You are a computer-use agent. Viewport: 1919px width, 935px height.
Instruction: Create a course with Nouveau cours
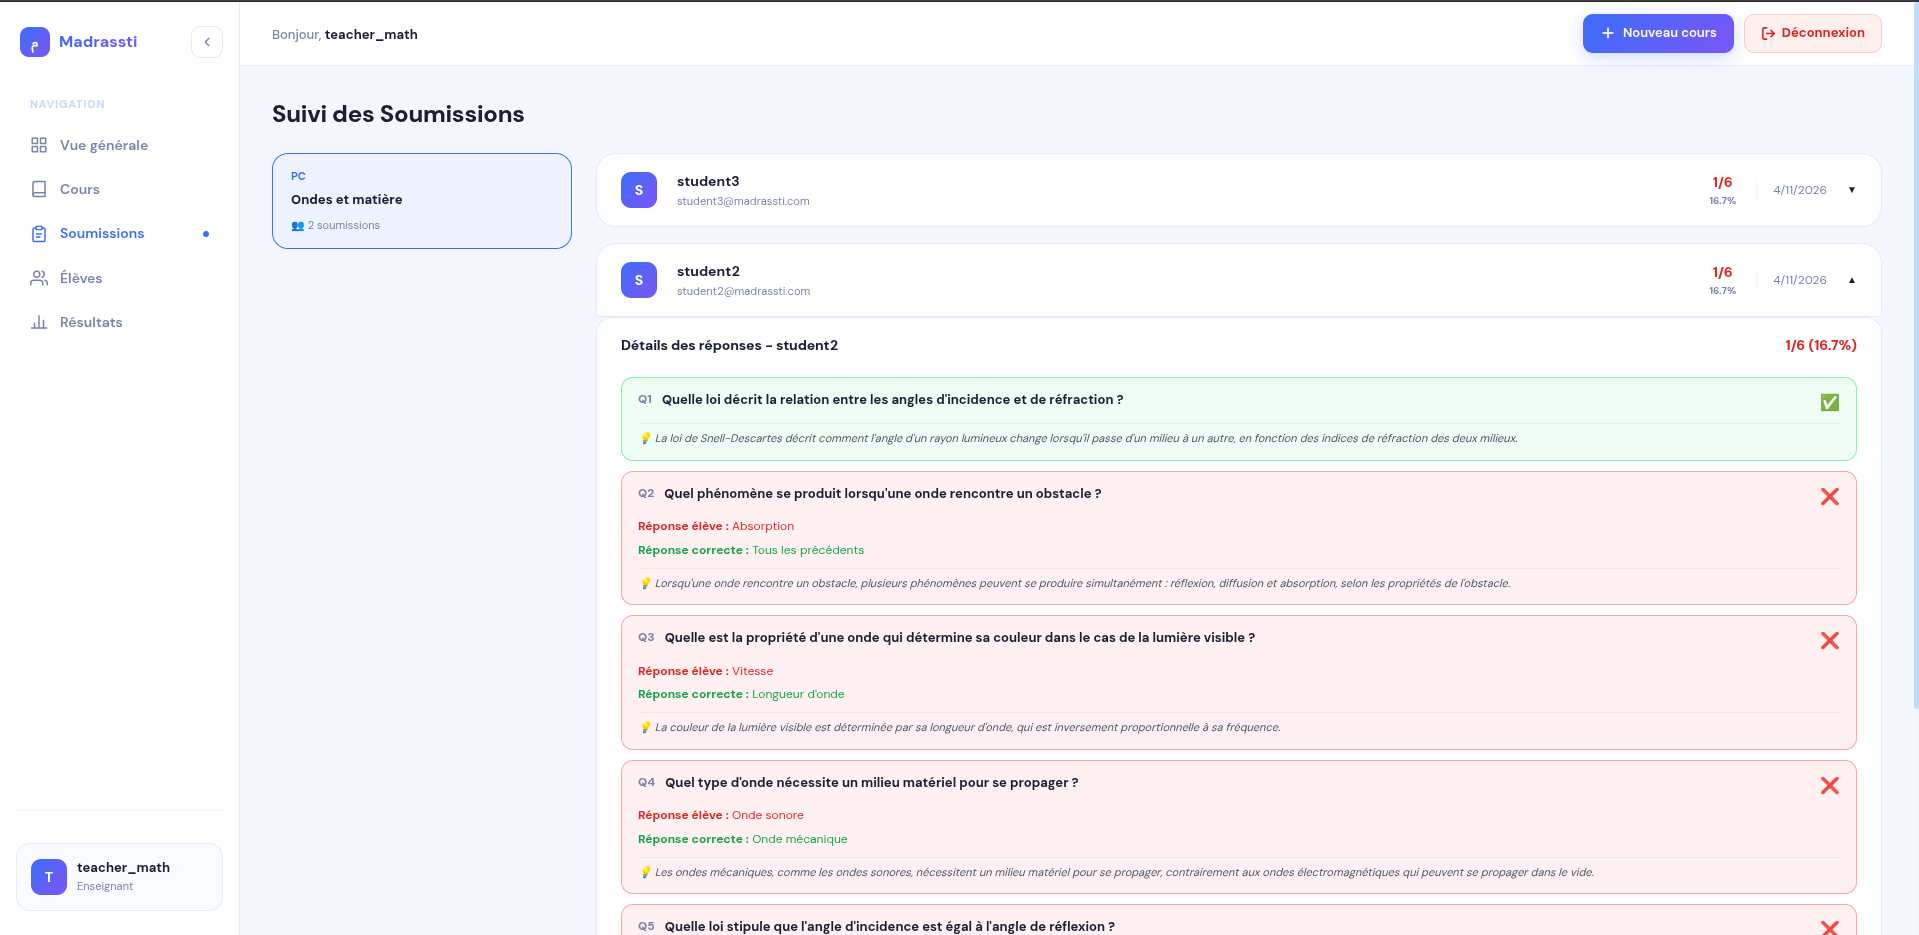coord(1658,33)
